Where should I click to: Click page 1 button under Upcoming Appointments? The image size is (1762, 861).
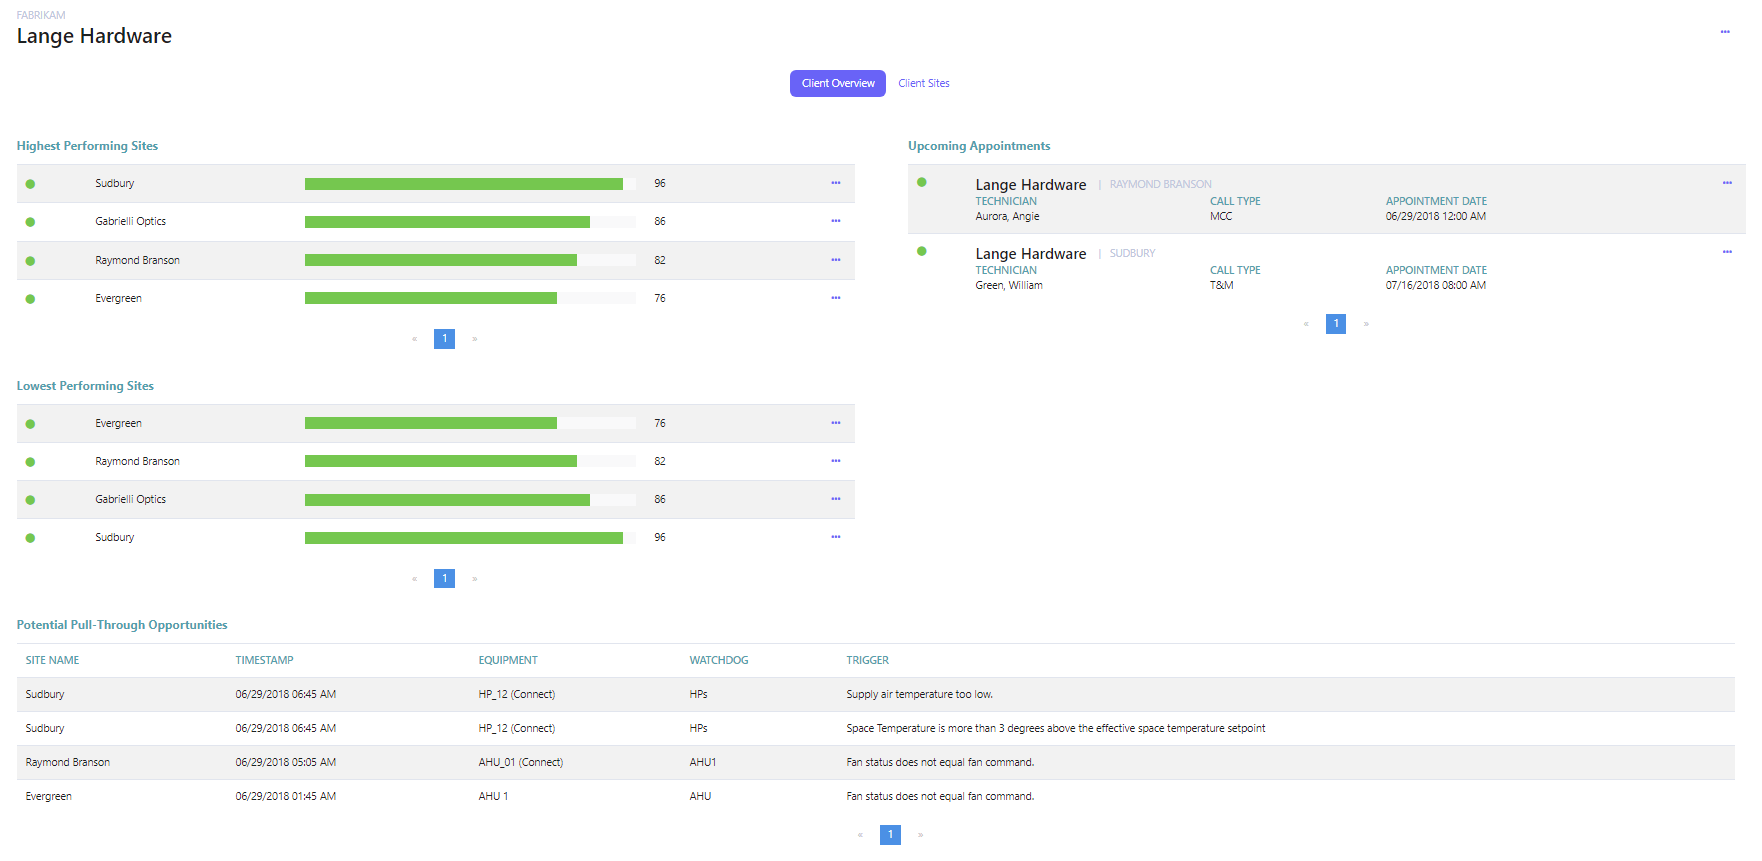[1335, 324]
